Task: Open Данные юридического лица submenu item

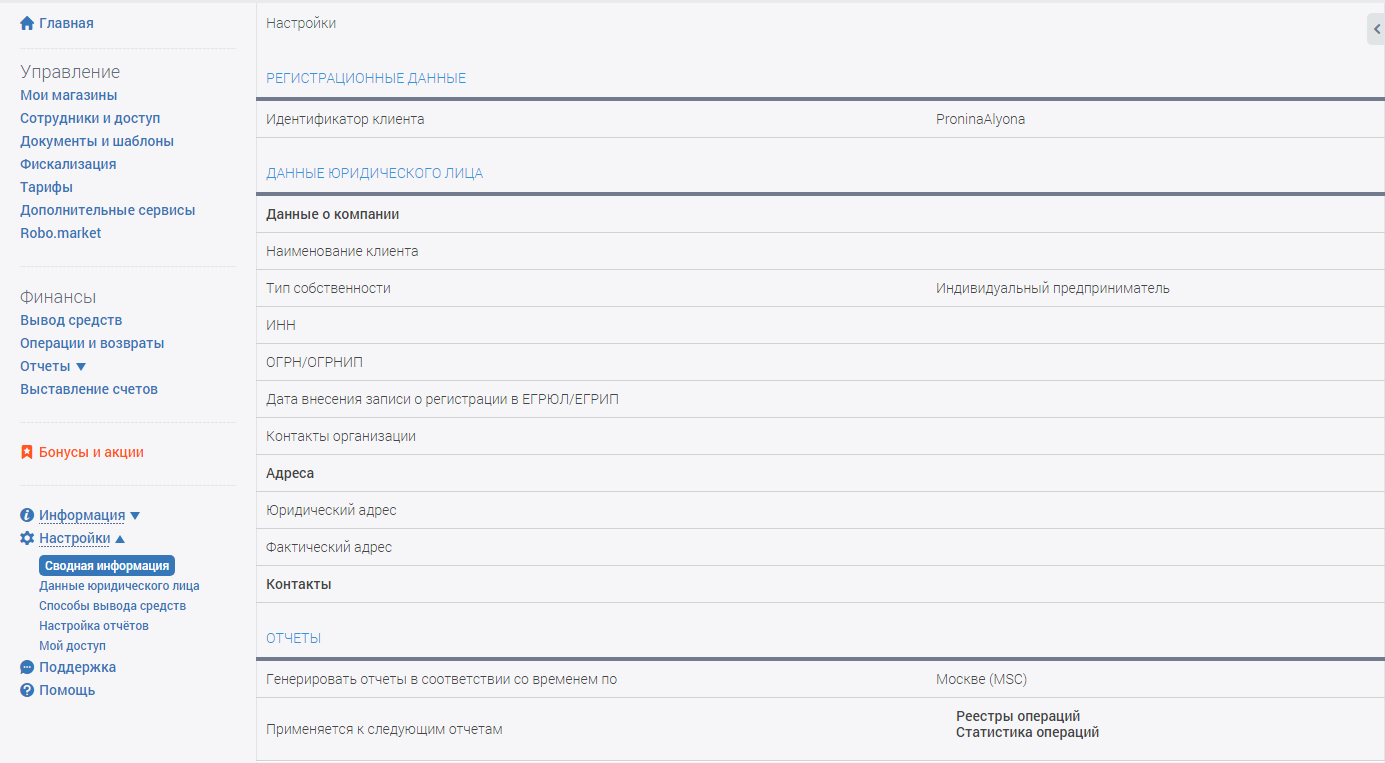Action: click(x=119, y=586)
